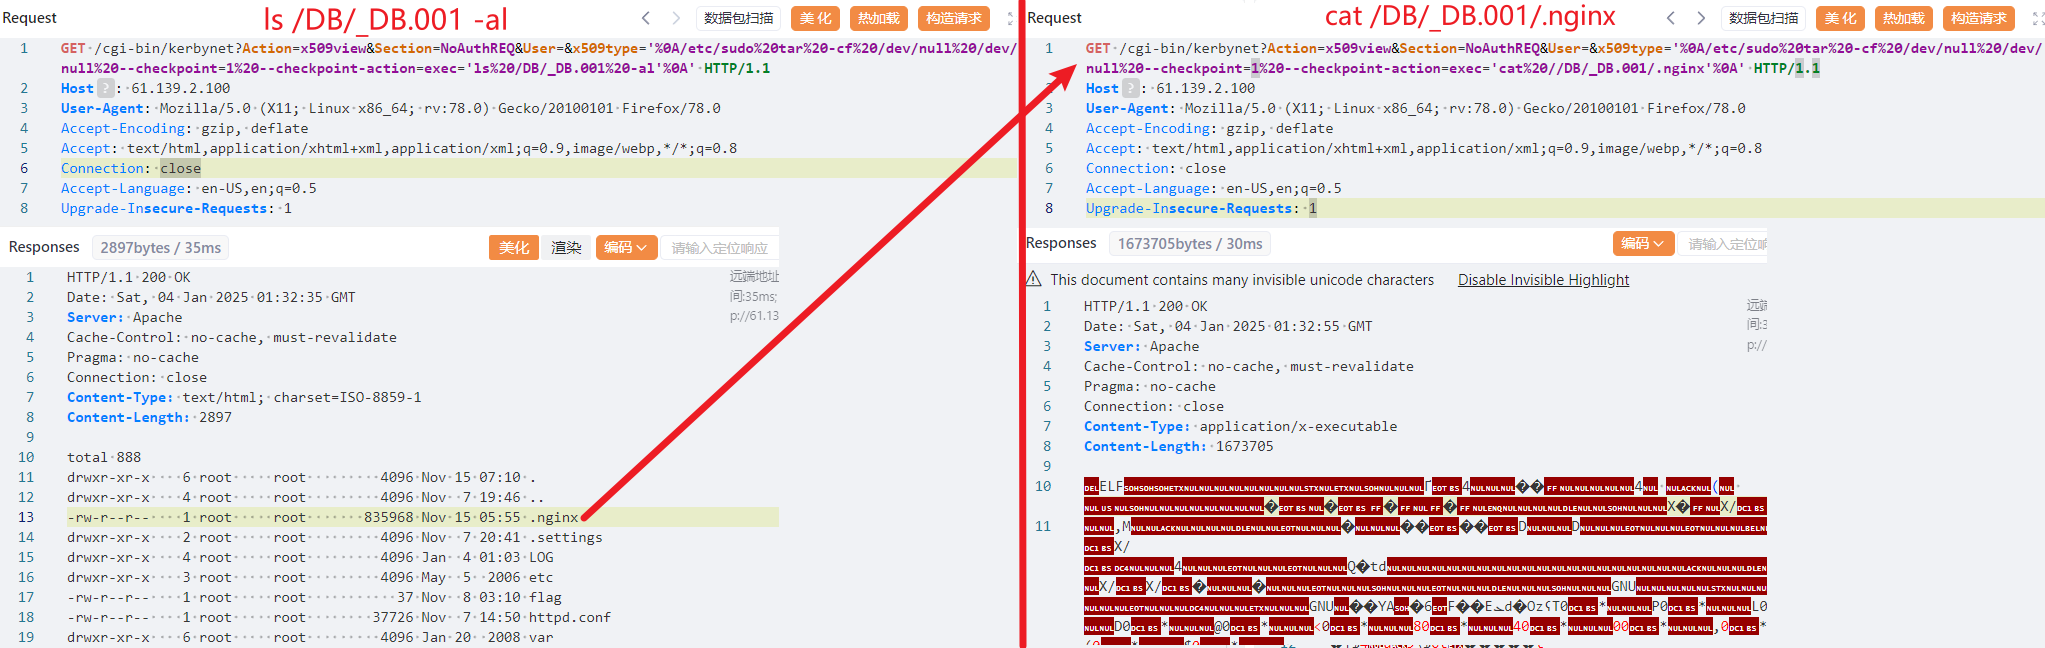Click 'total 888' line in left response
This screenshot has height=648, width=2045.
[x=104, y=457]
